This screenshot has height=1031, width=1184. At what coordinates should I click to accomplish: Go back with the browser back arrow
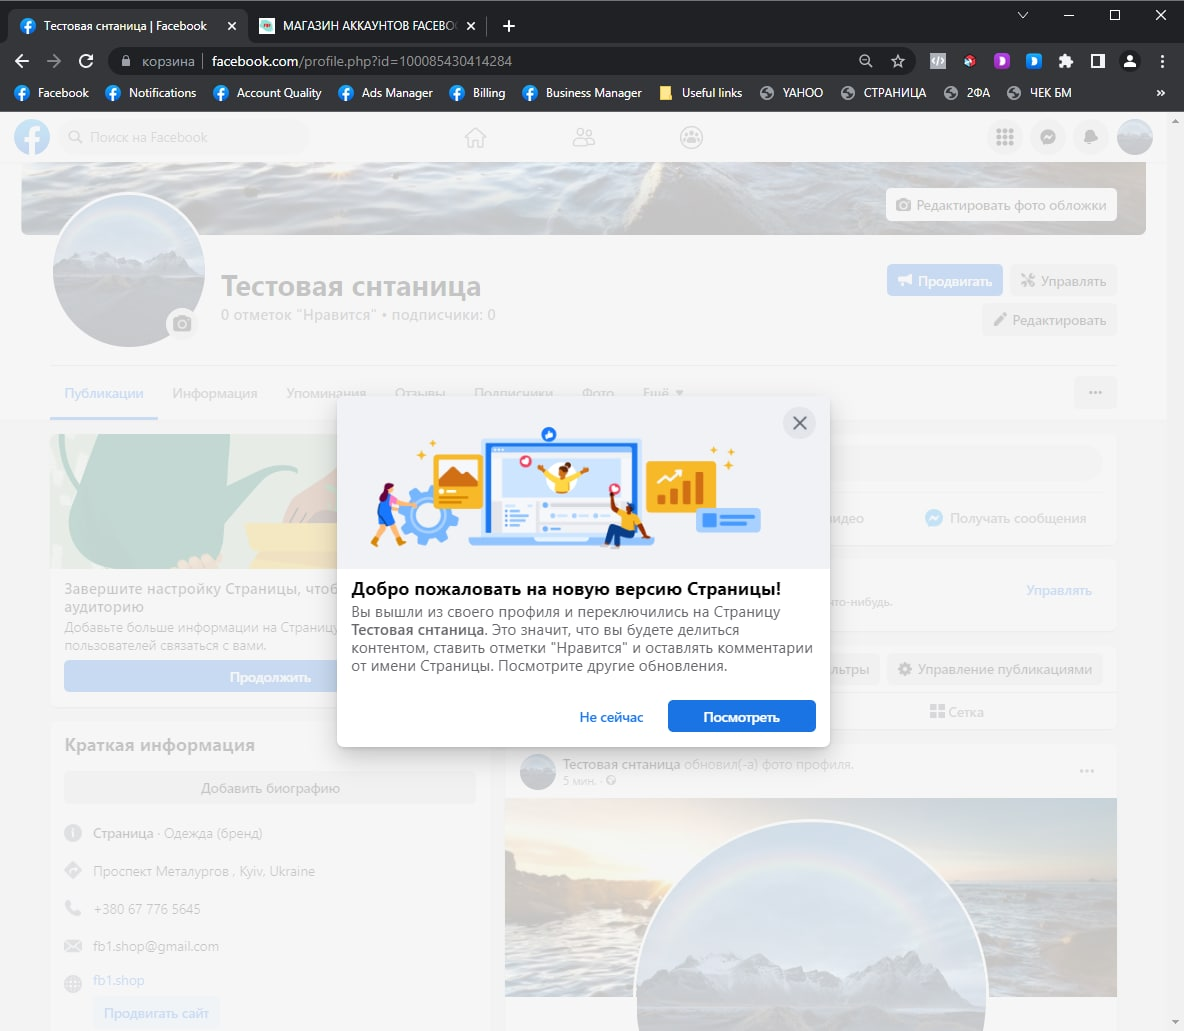[x=22, y=61]
